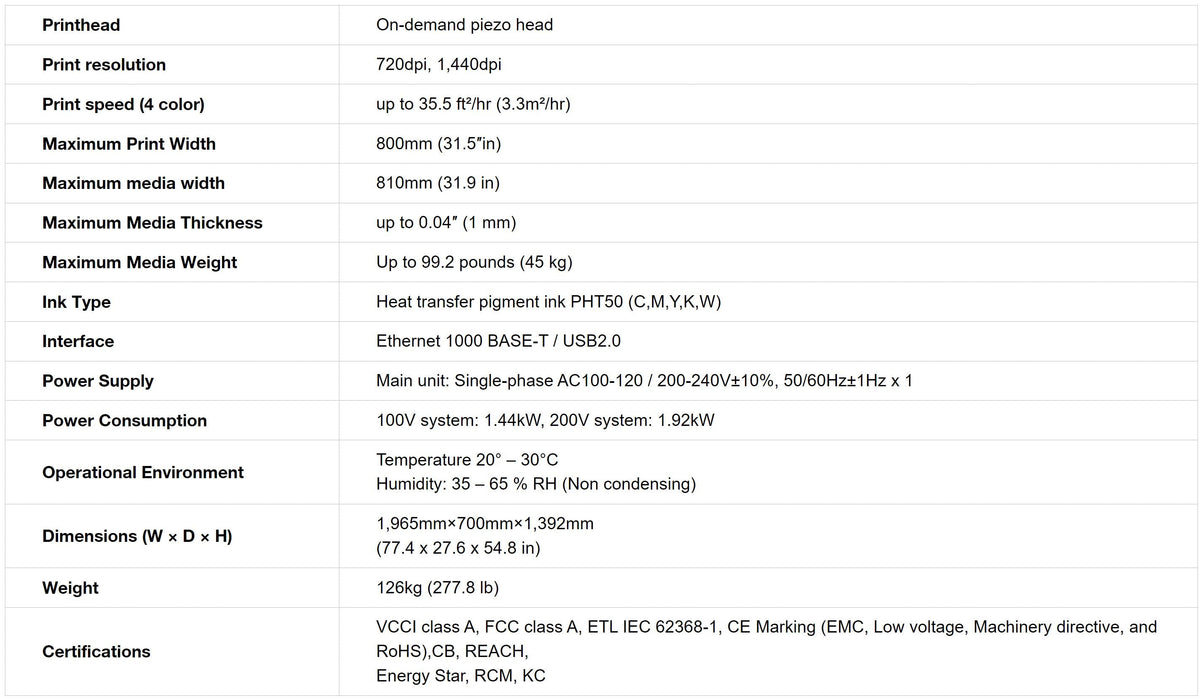1202x700 pixels.
Task: Select the Ethernet 1000 BASE-T / USB2.0 value
Action: click(x=498, y=341)
